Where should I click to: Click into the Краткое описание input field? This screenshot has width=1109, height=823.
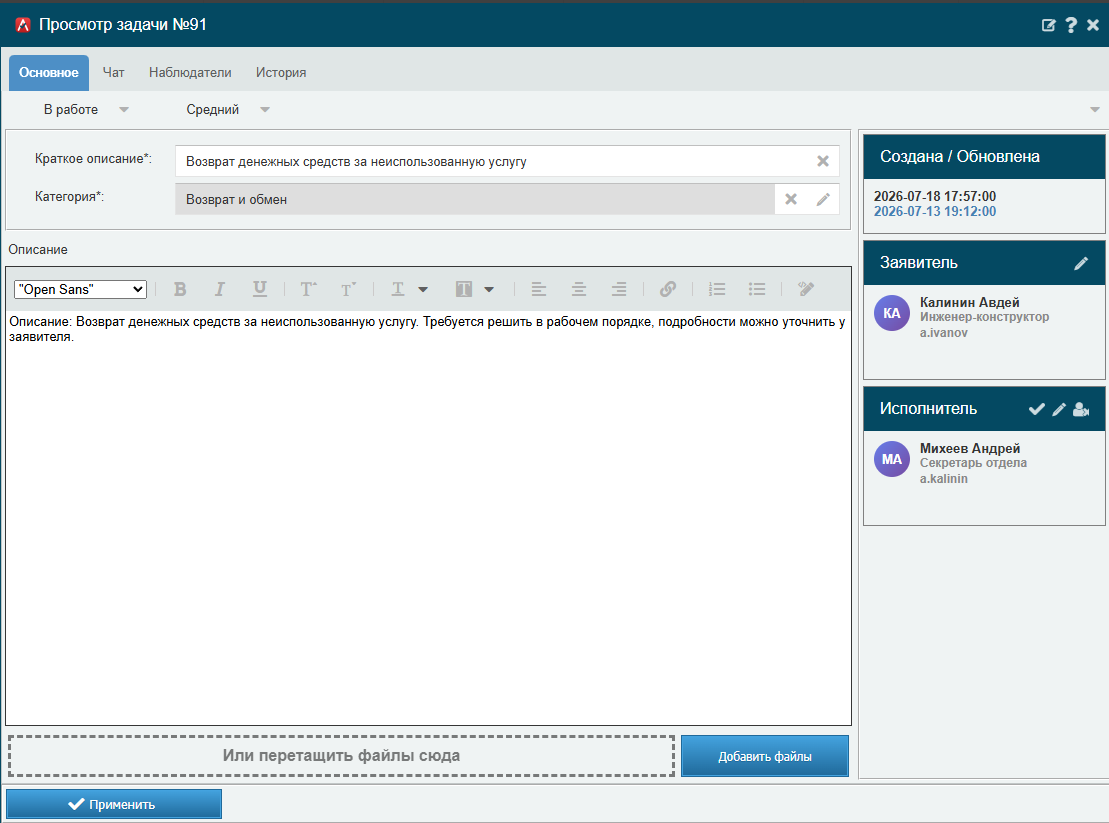495,161
